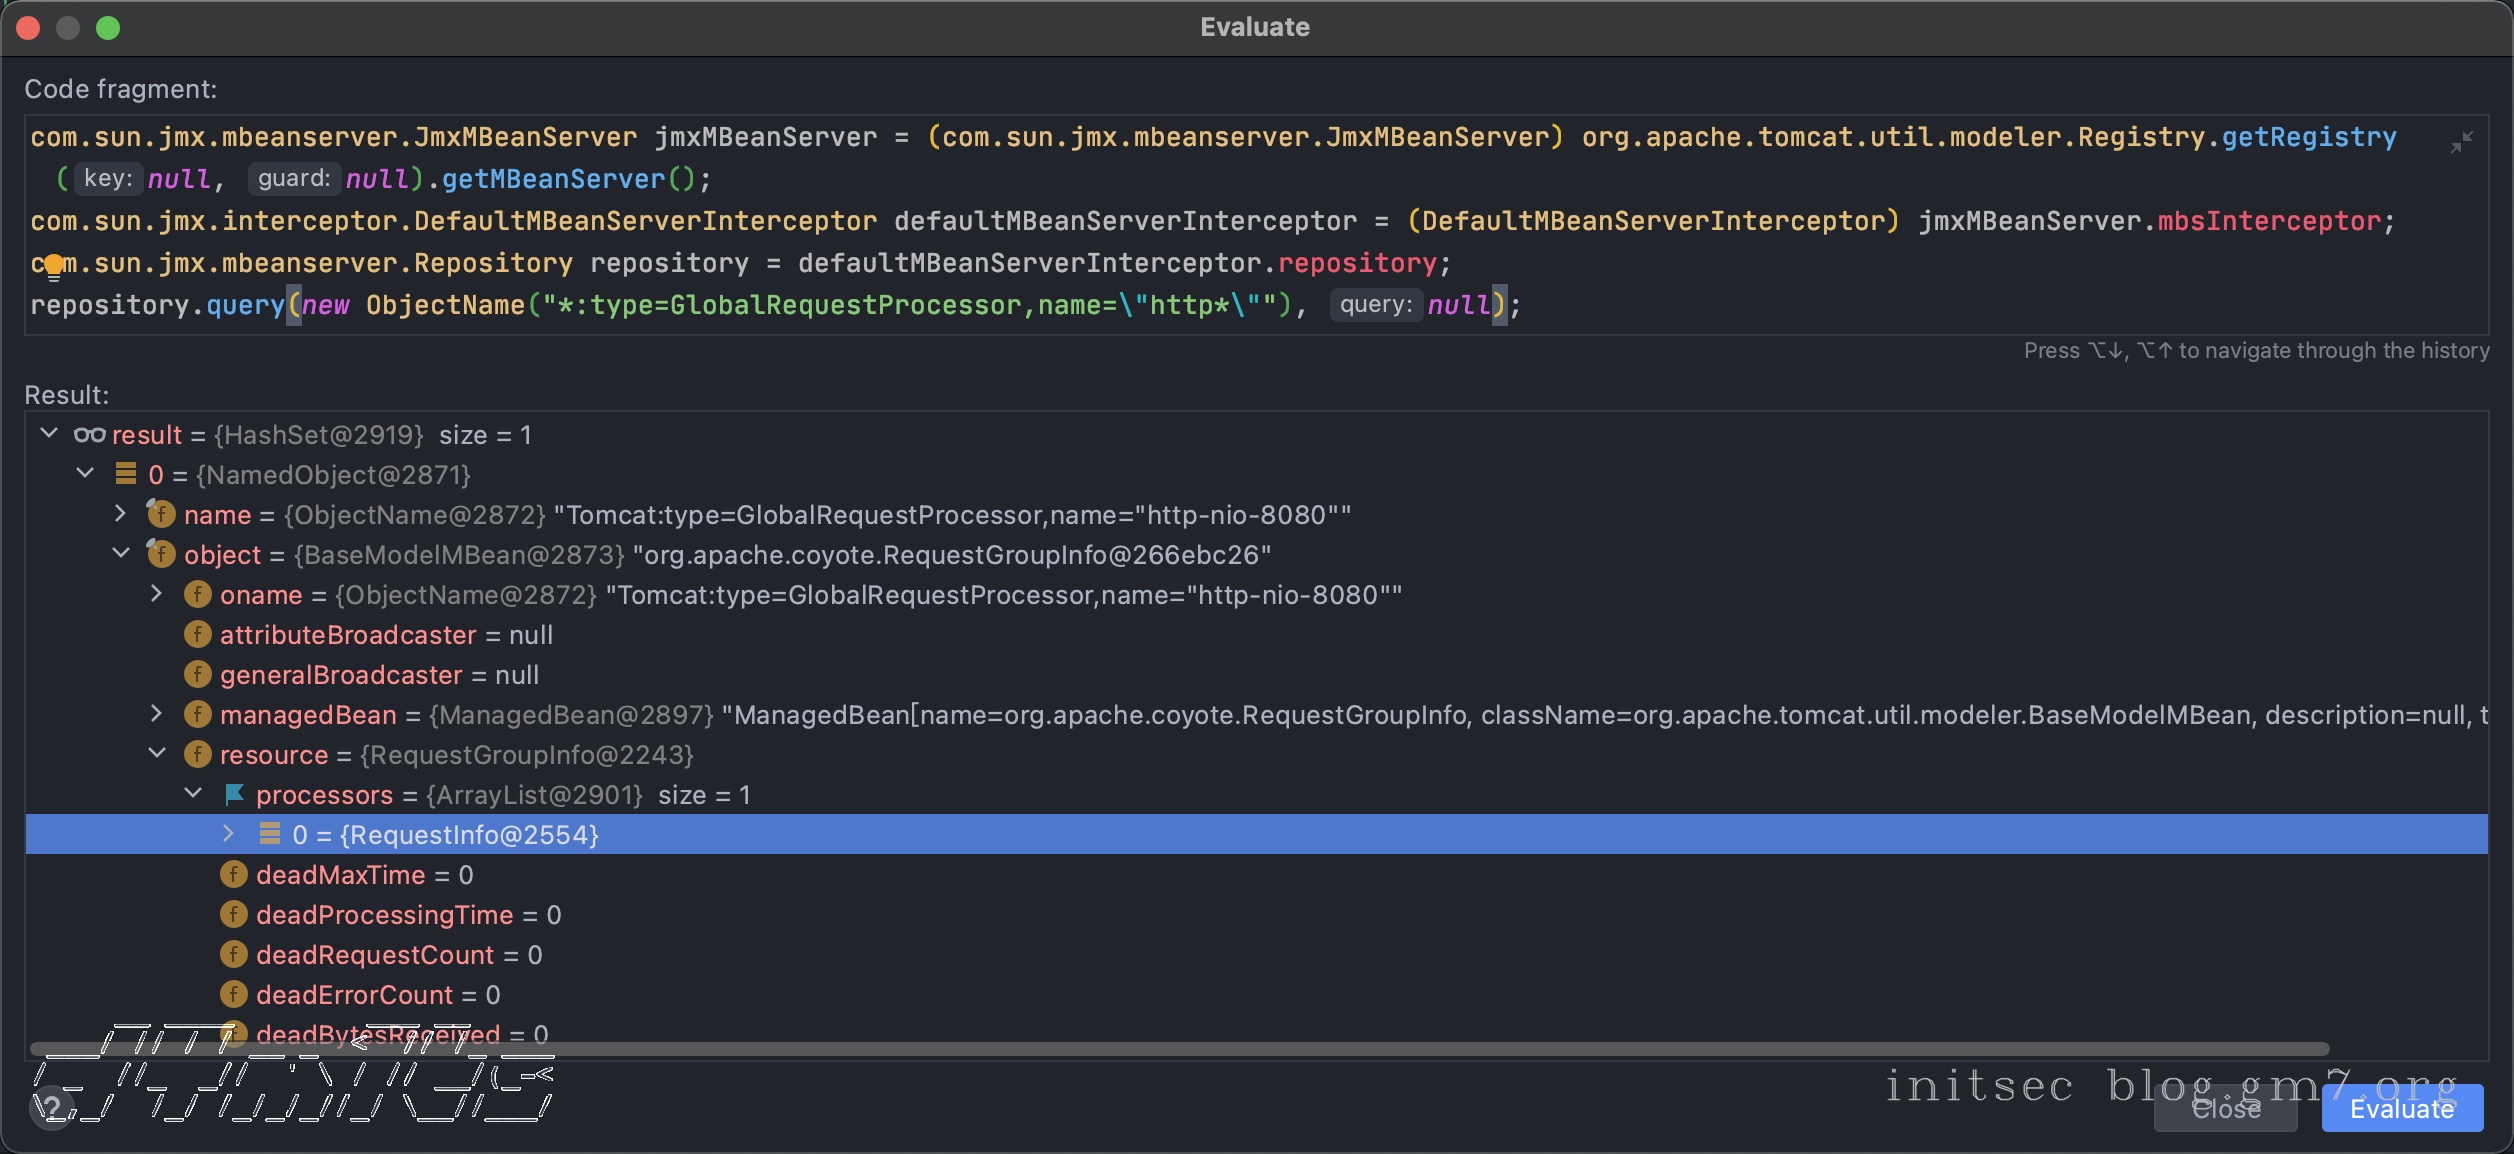Click the field icon of attributeBroadcaster
The width and height of the screenshot is (2514, 1154).
pos(198,635)
